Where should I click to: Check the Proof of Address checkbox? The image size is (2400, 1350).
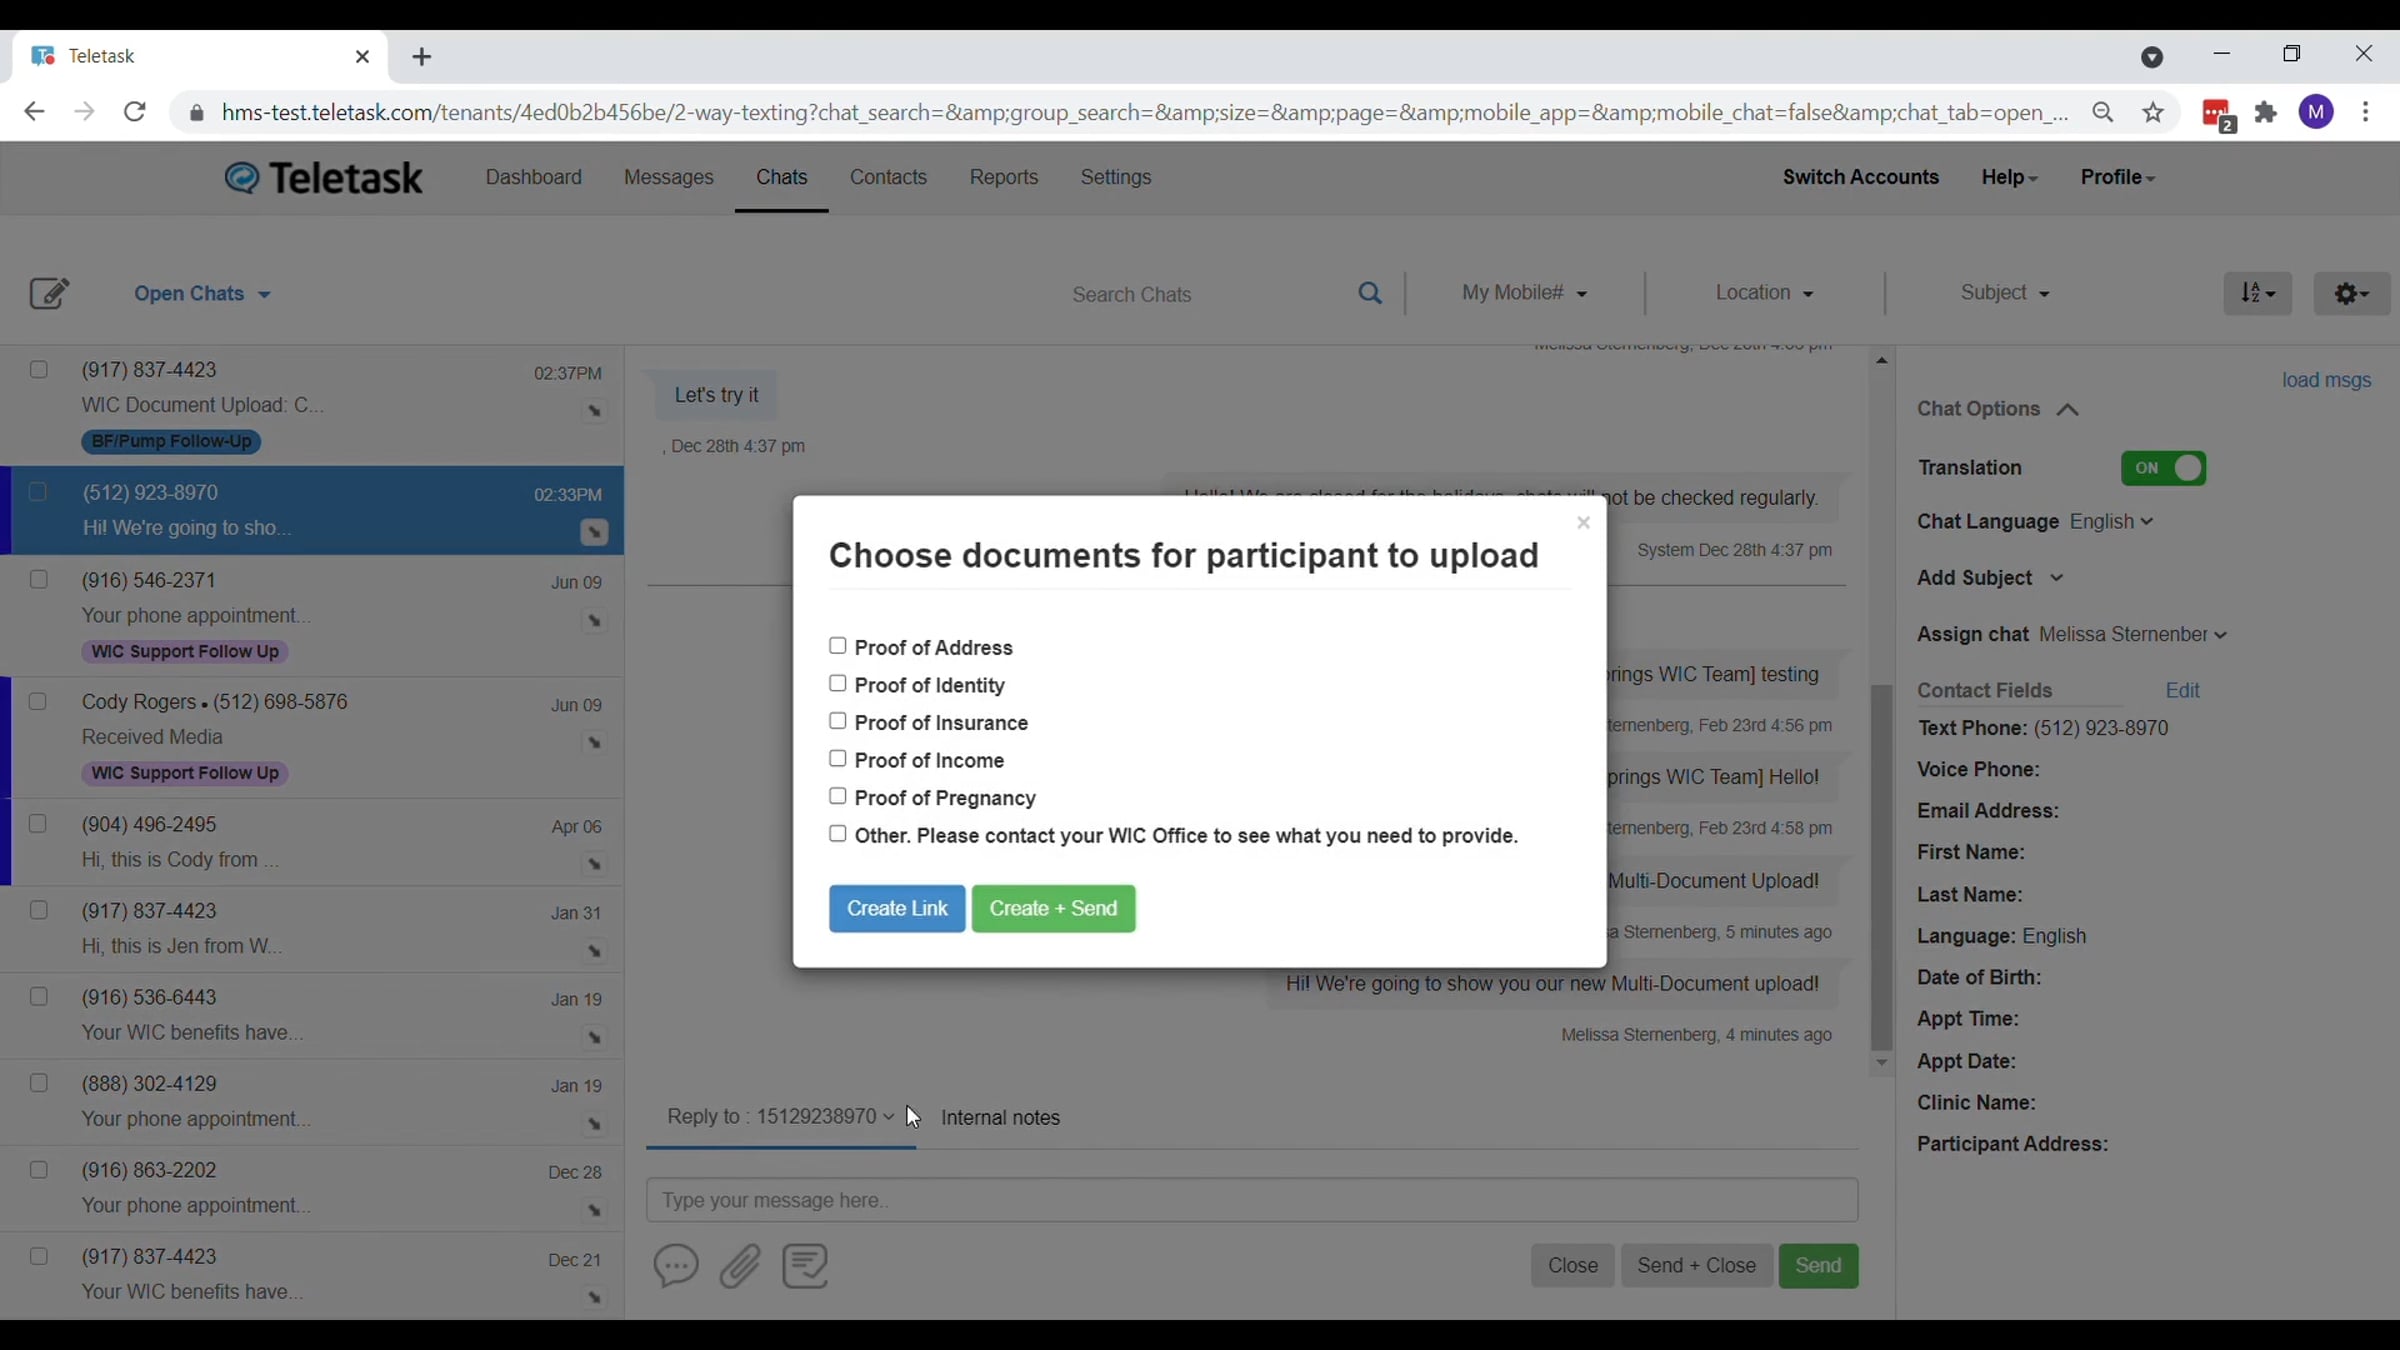838,646
